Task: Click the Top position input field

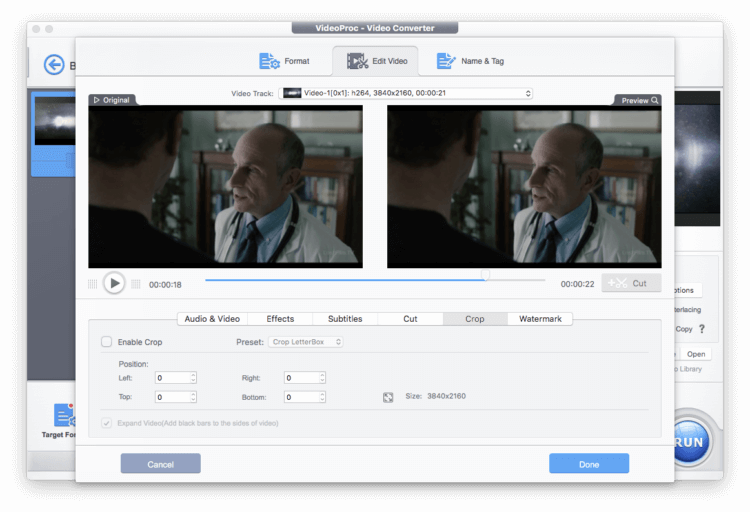Action: [x=172, y=397]
